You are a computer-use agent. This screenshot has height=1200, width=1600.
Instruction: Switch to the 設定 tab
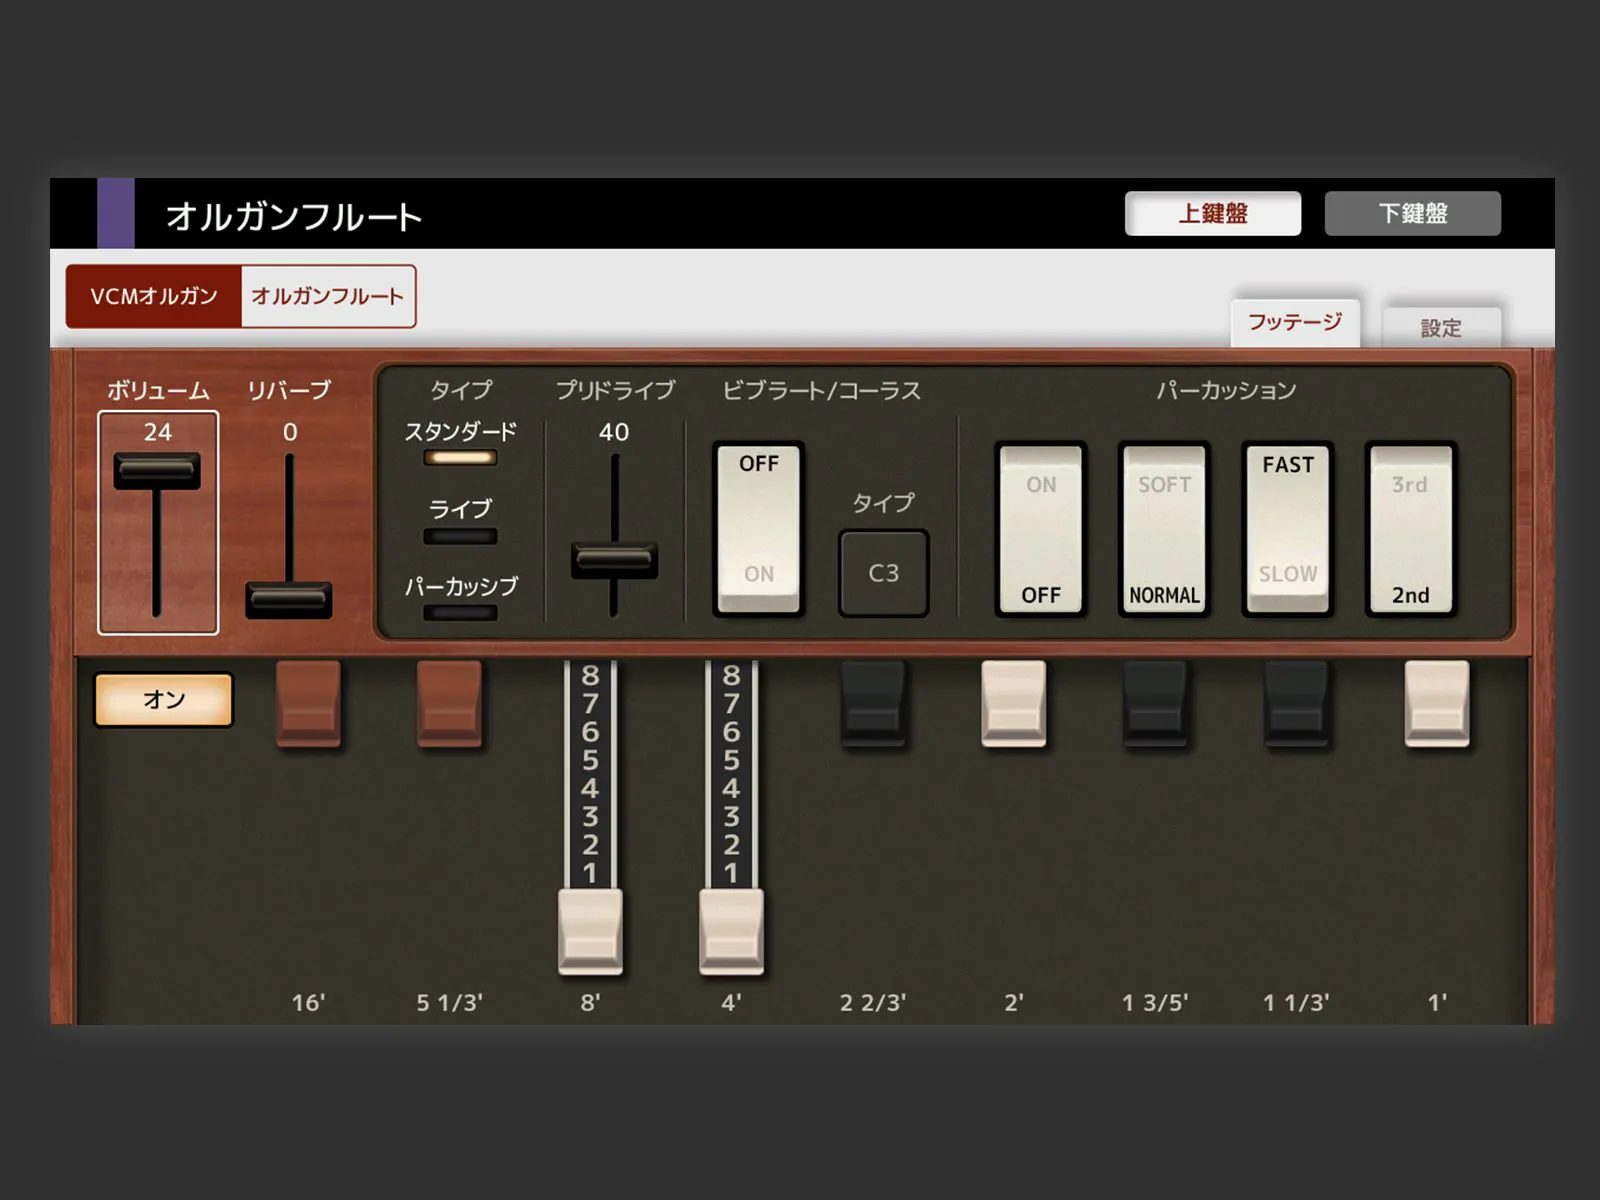[1441, 328]
